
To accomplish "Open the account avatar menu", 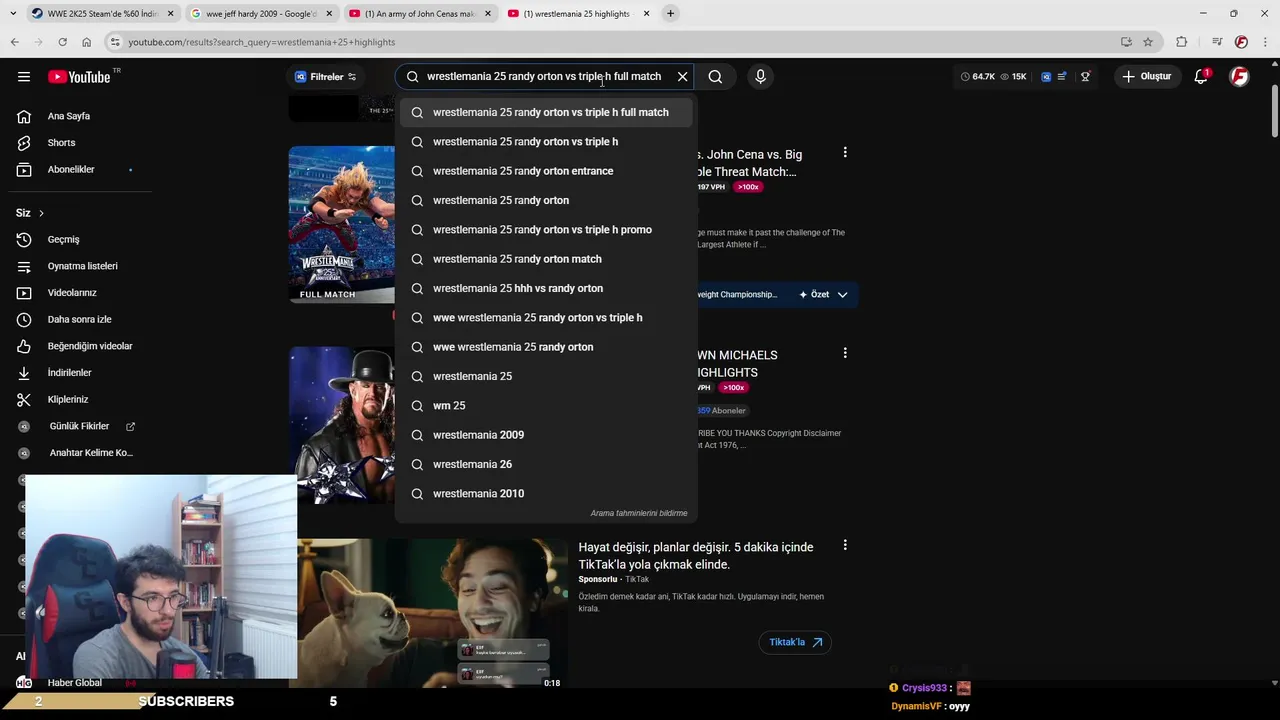I will 1239,77.
